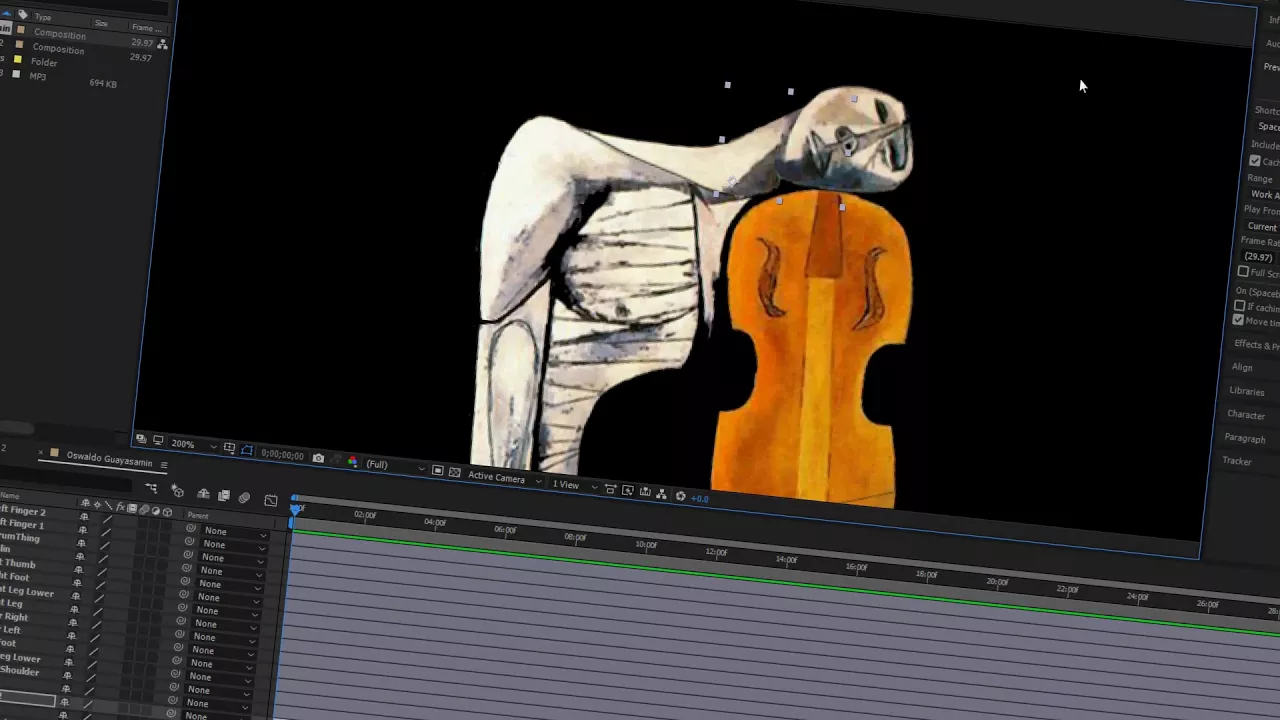This screenshot has height=720, width=1280.
Task: Click the +0.0 exposure value
Action: click(700, 499)
